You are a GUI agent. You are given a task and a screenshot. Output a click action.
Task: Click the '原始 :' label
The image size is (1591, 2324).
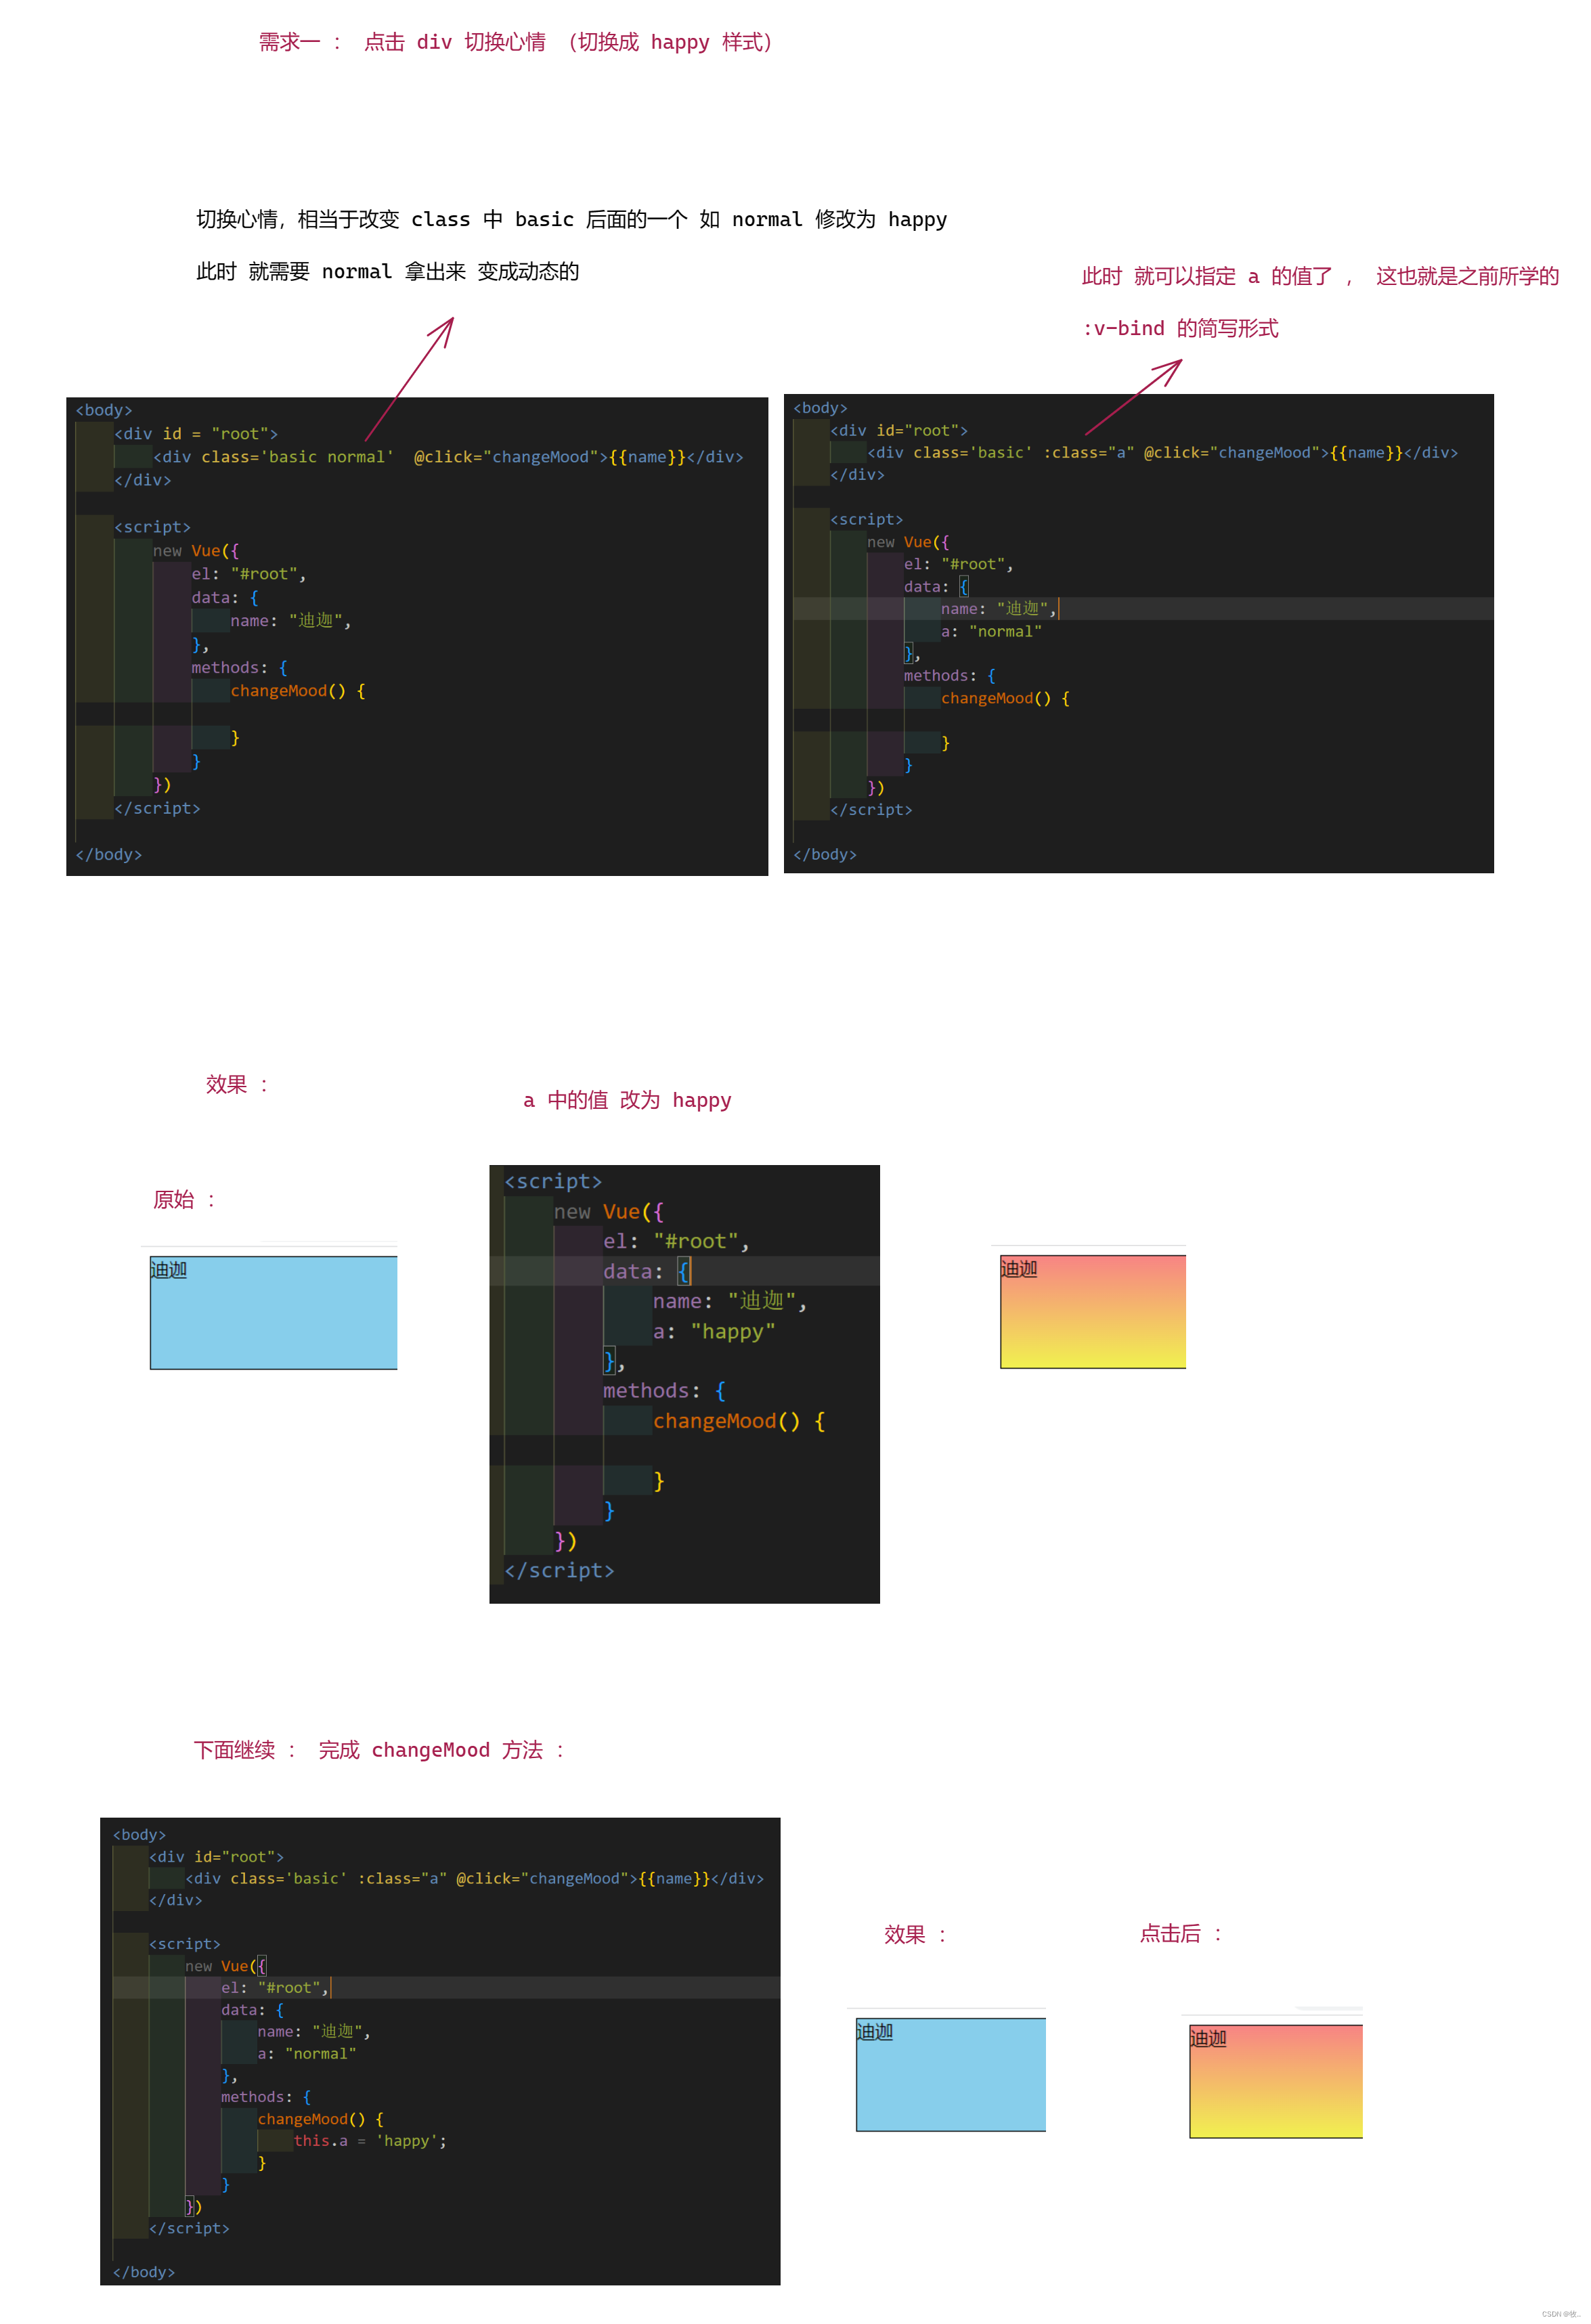184,1200
